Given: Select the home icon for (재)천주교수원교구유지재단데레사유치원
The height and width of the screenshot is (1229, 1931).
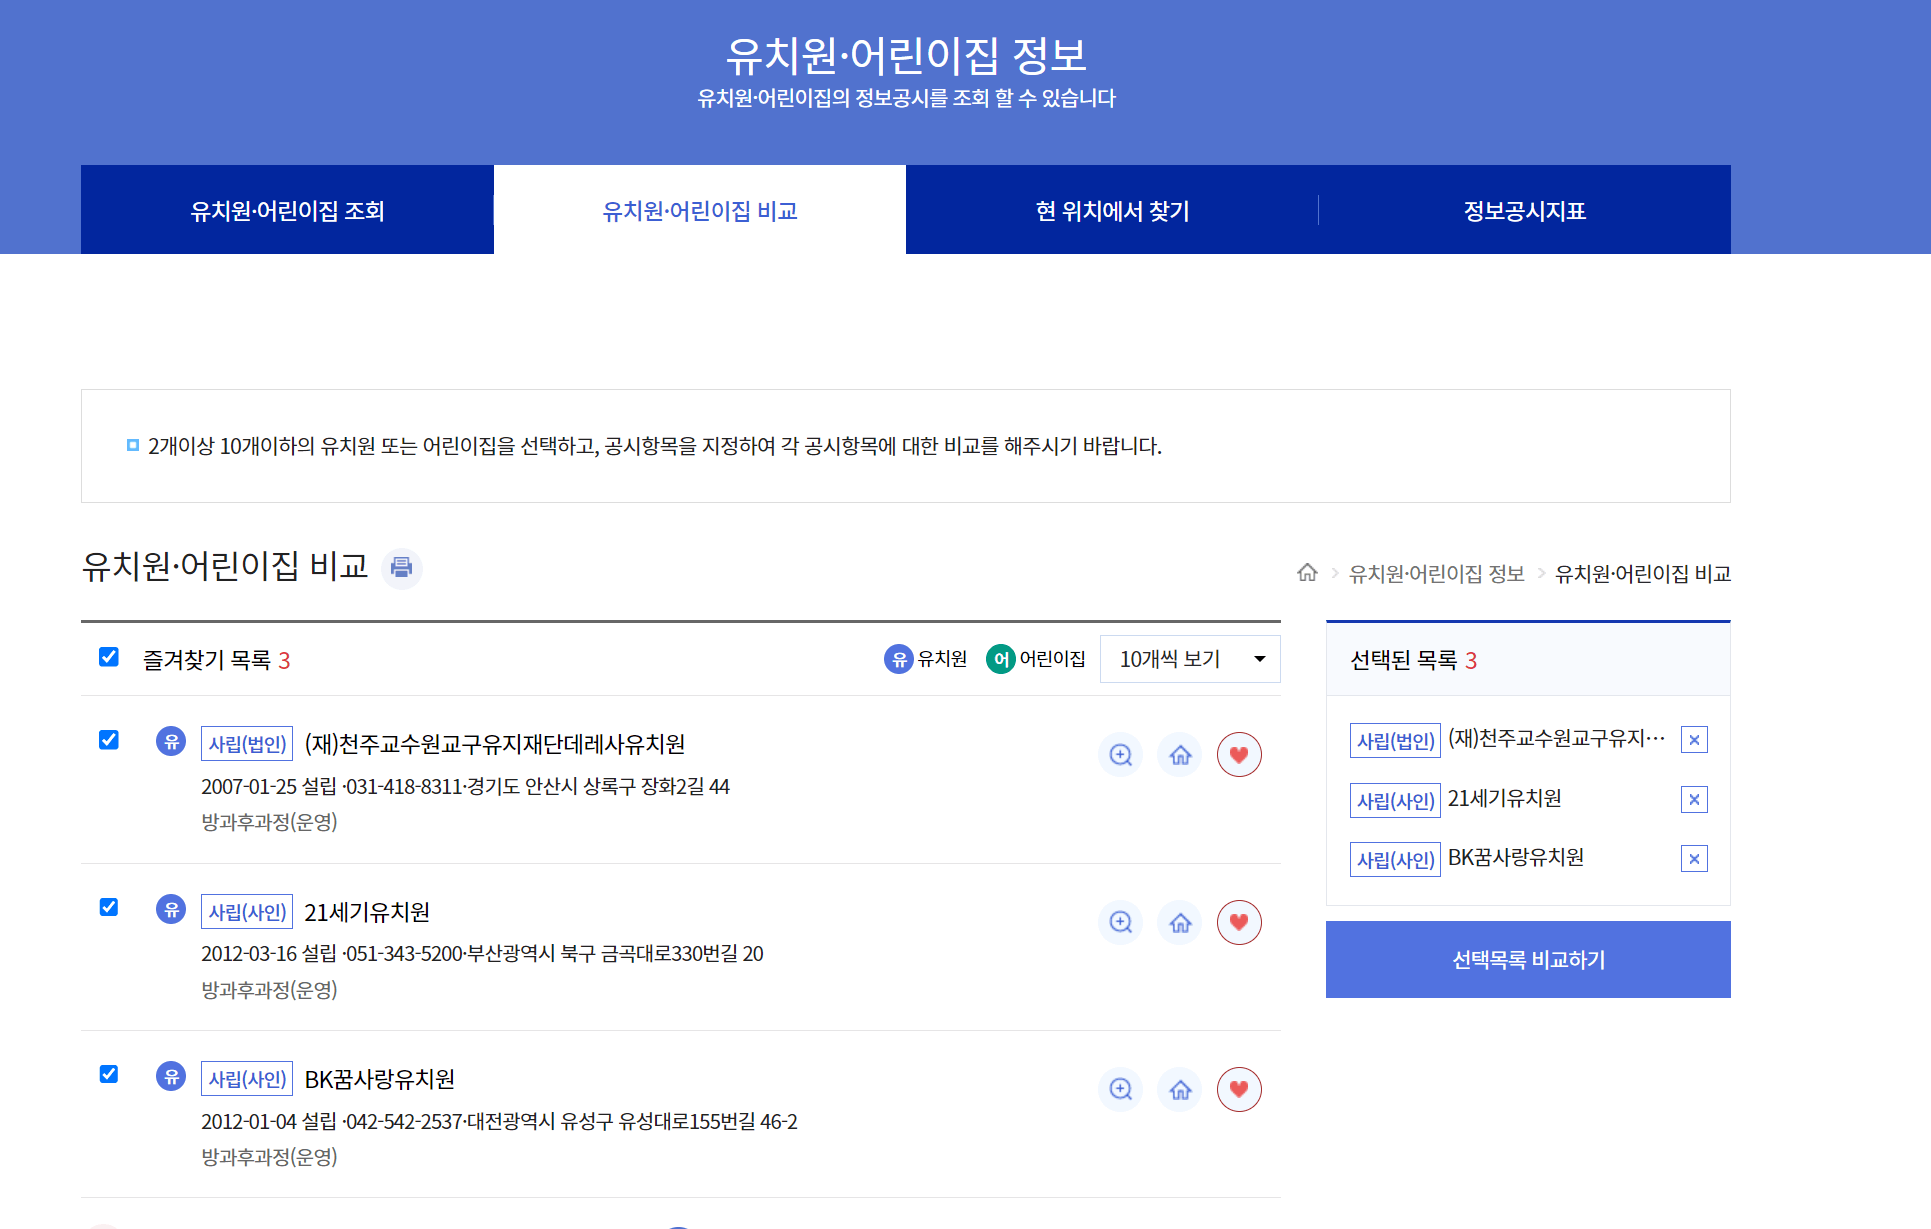Looking at the screenshot, I should coord(1180,755).
